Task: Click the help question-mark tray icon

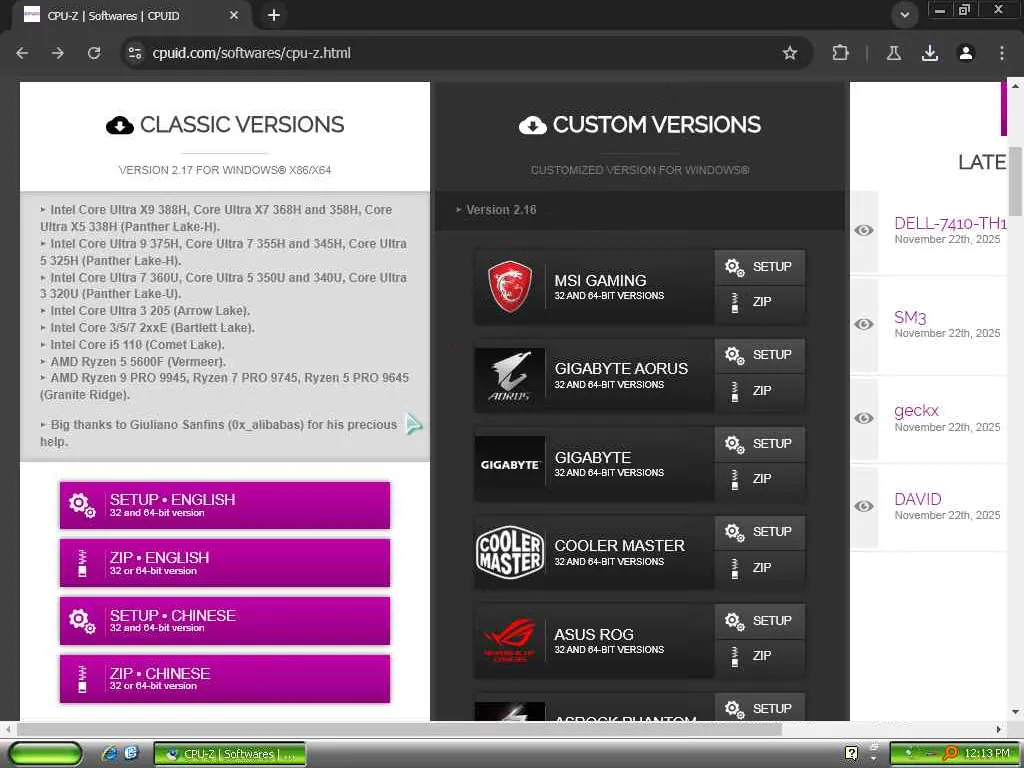Action: (x=852, y=753)
